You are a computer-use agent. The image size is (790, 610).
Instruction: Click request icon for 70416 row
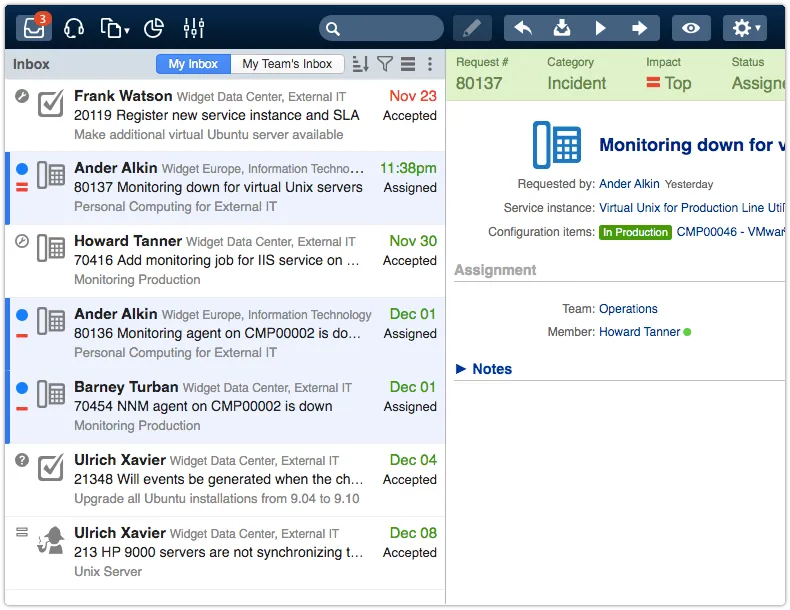click(x=51, y=248)
